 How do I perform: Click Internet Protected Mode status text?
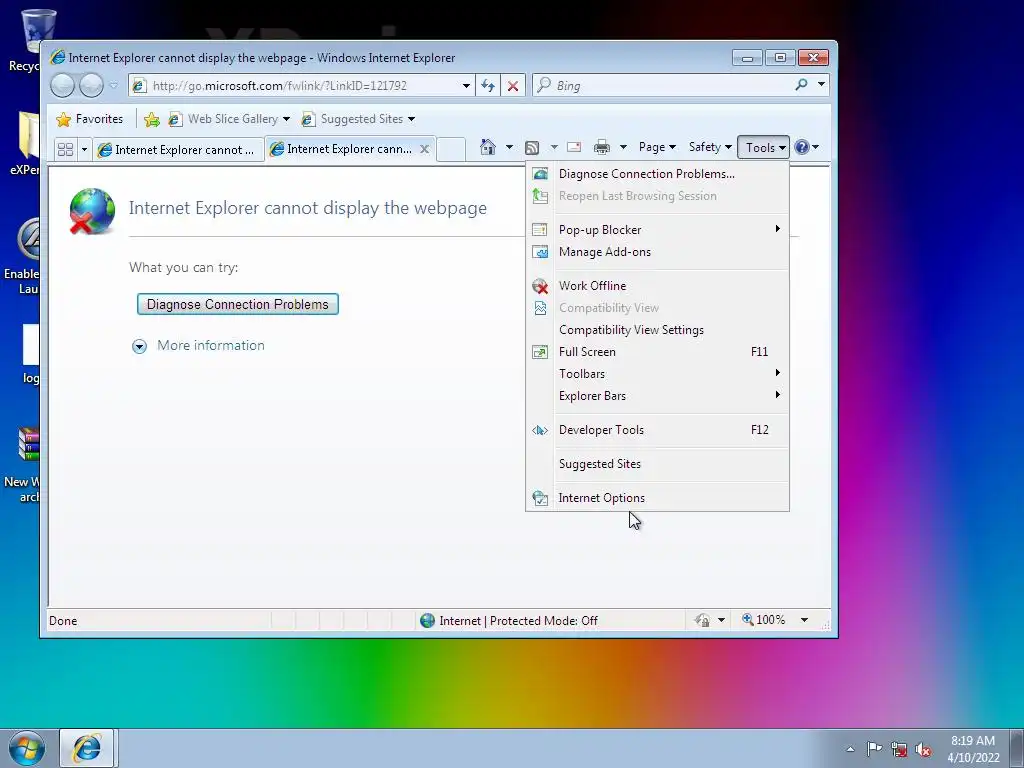pyautogui.click(x=518, y=620)
